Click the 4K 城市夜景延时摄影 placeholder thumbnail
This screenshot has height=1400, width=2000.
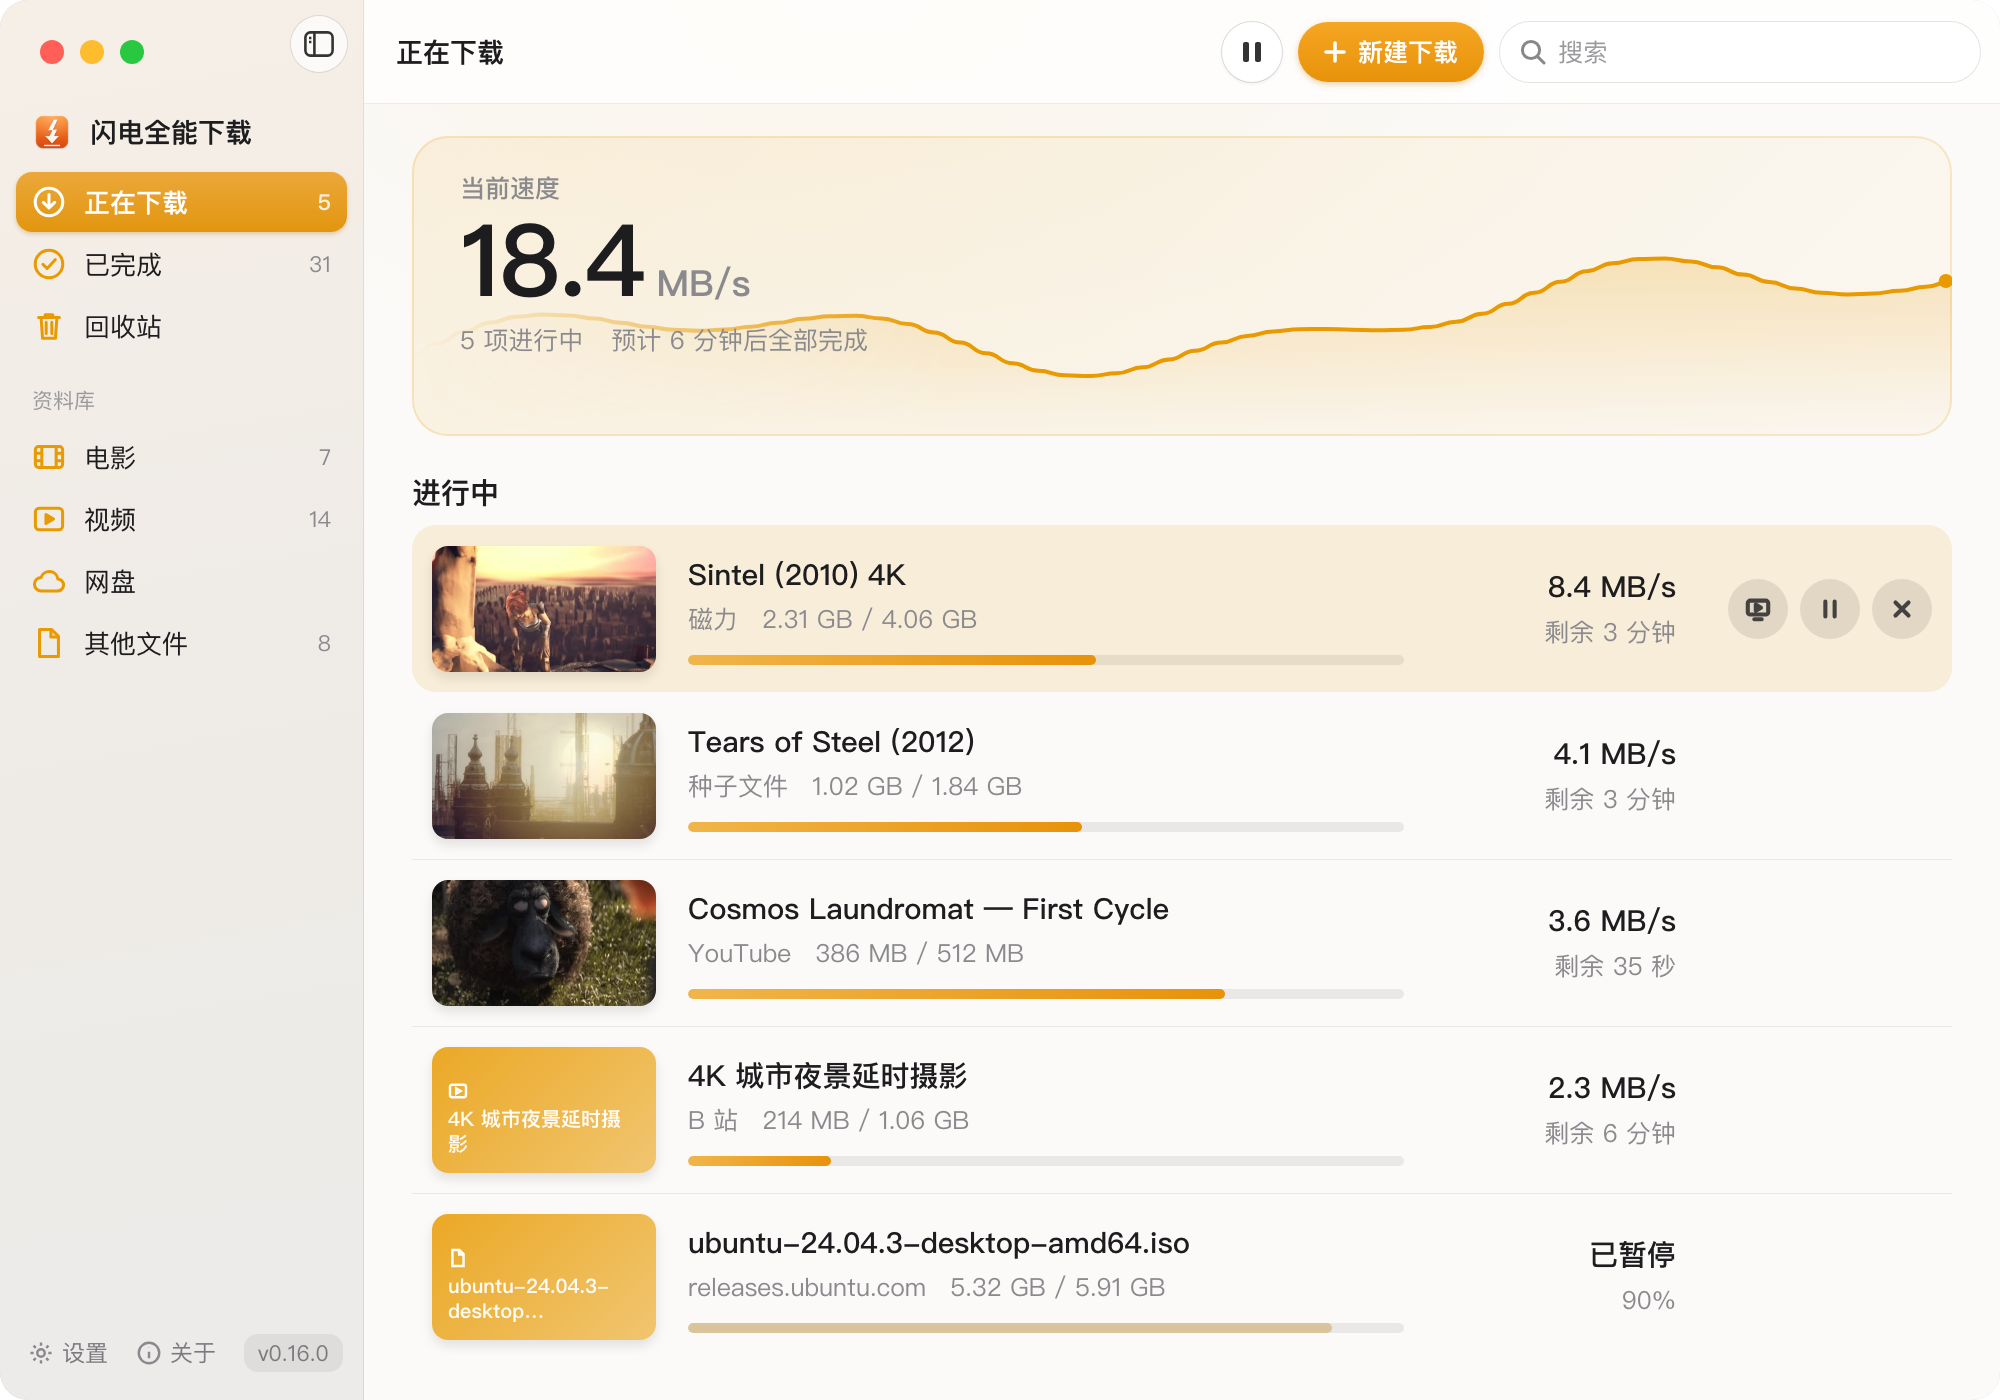click(544, 1110)
